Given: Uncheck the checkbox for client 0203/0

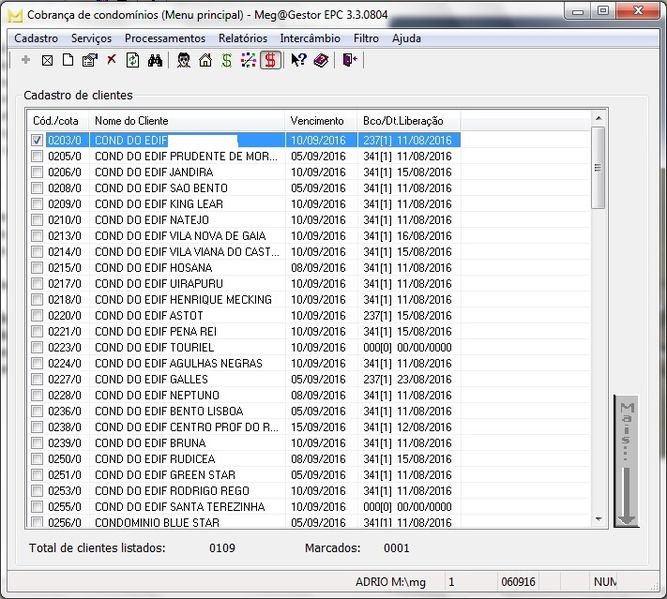Looking at the screenshot, I should [38, 141].
